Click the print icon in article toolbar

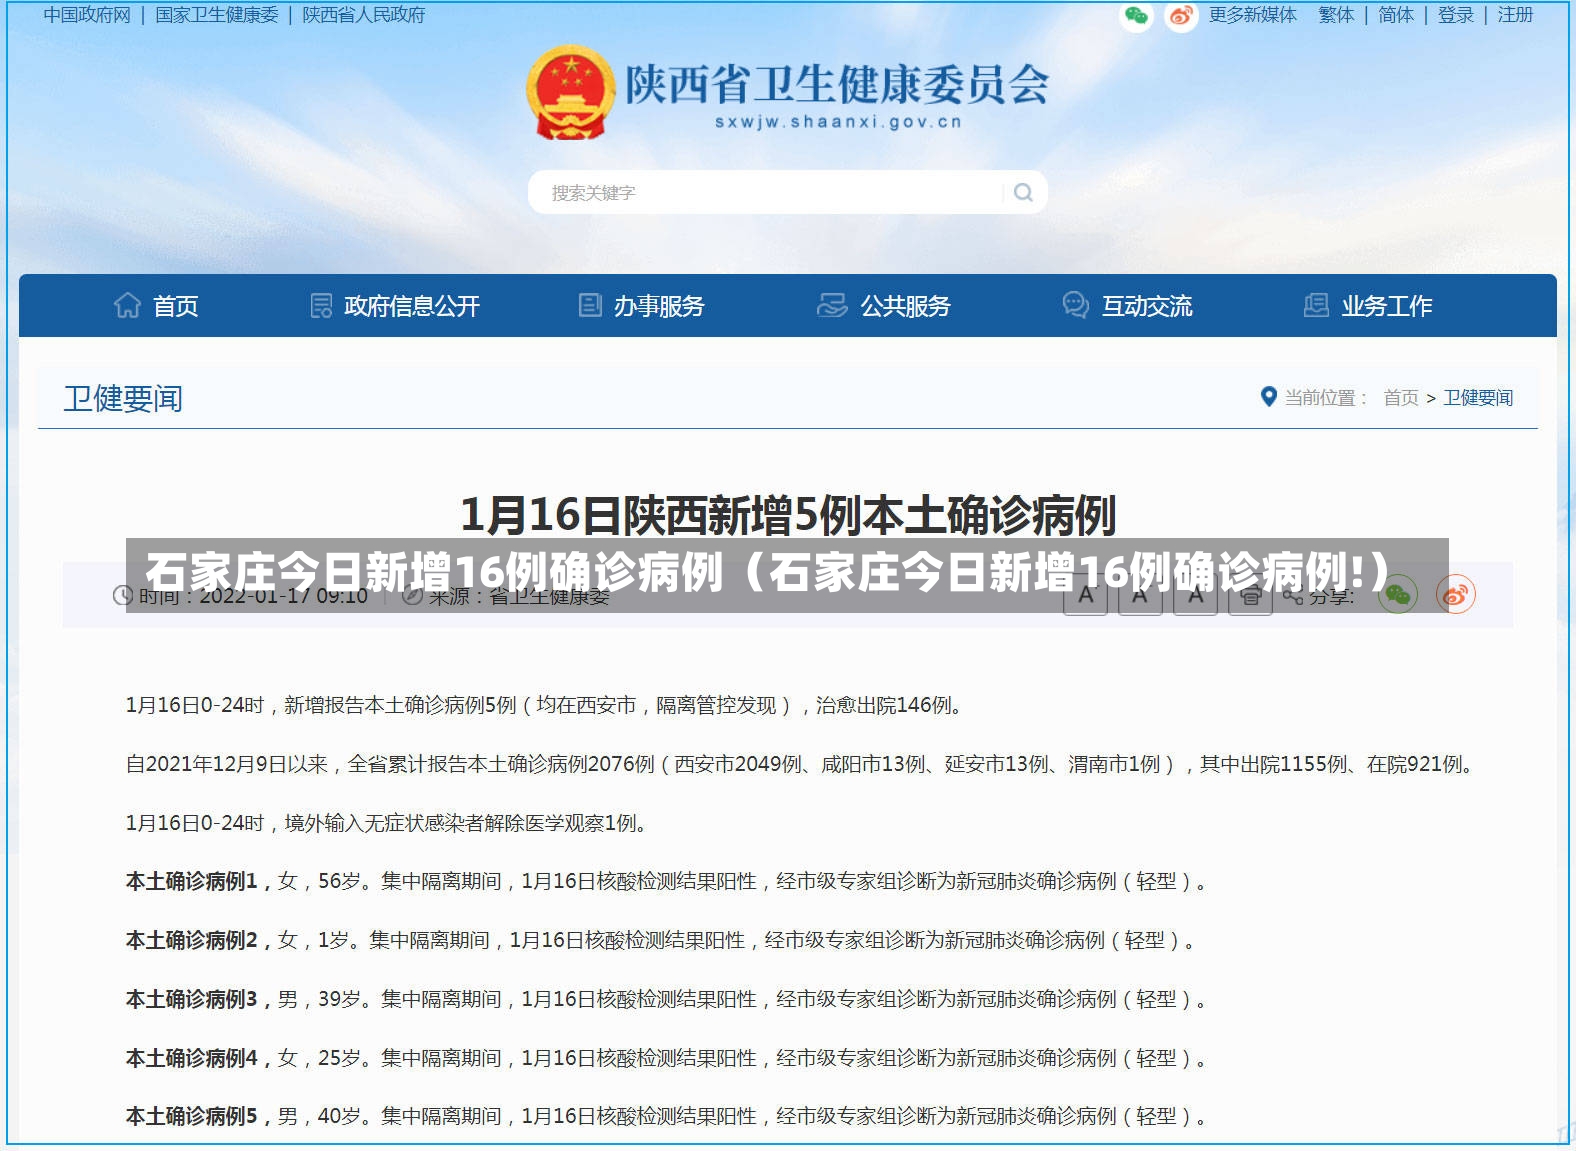tap(1250, 596)
